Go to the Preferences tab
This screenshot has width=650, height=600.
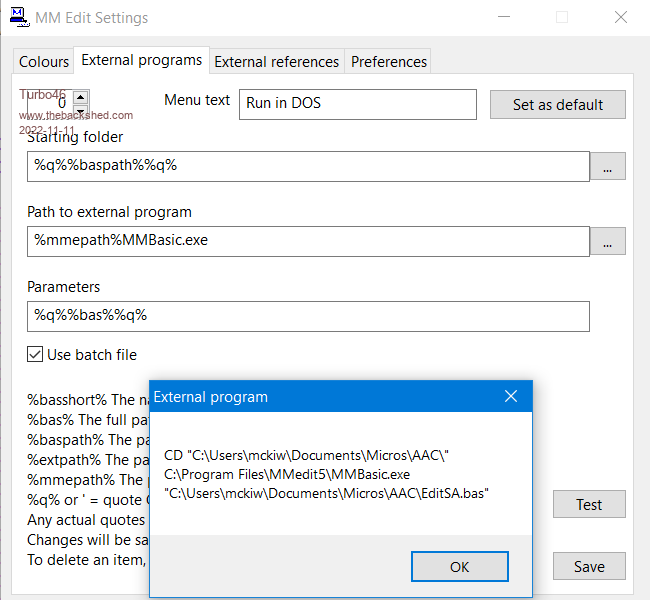pyautogui.click(x=388, y=62)
